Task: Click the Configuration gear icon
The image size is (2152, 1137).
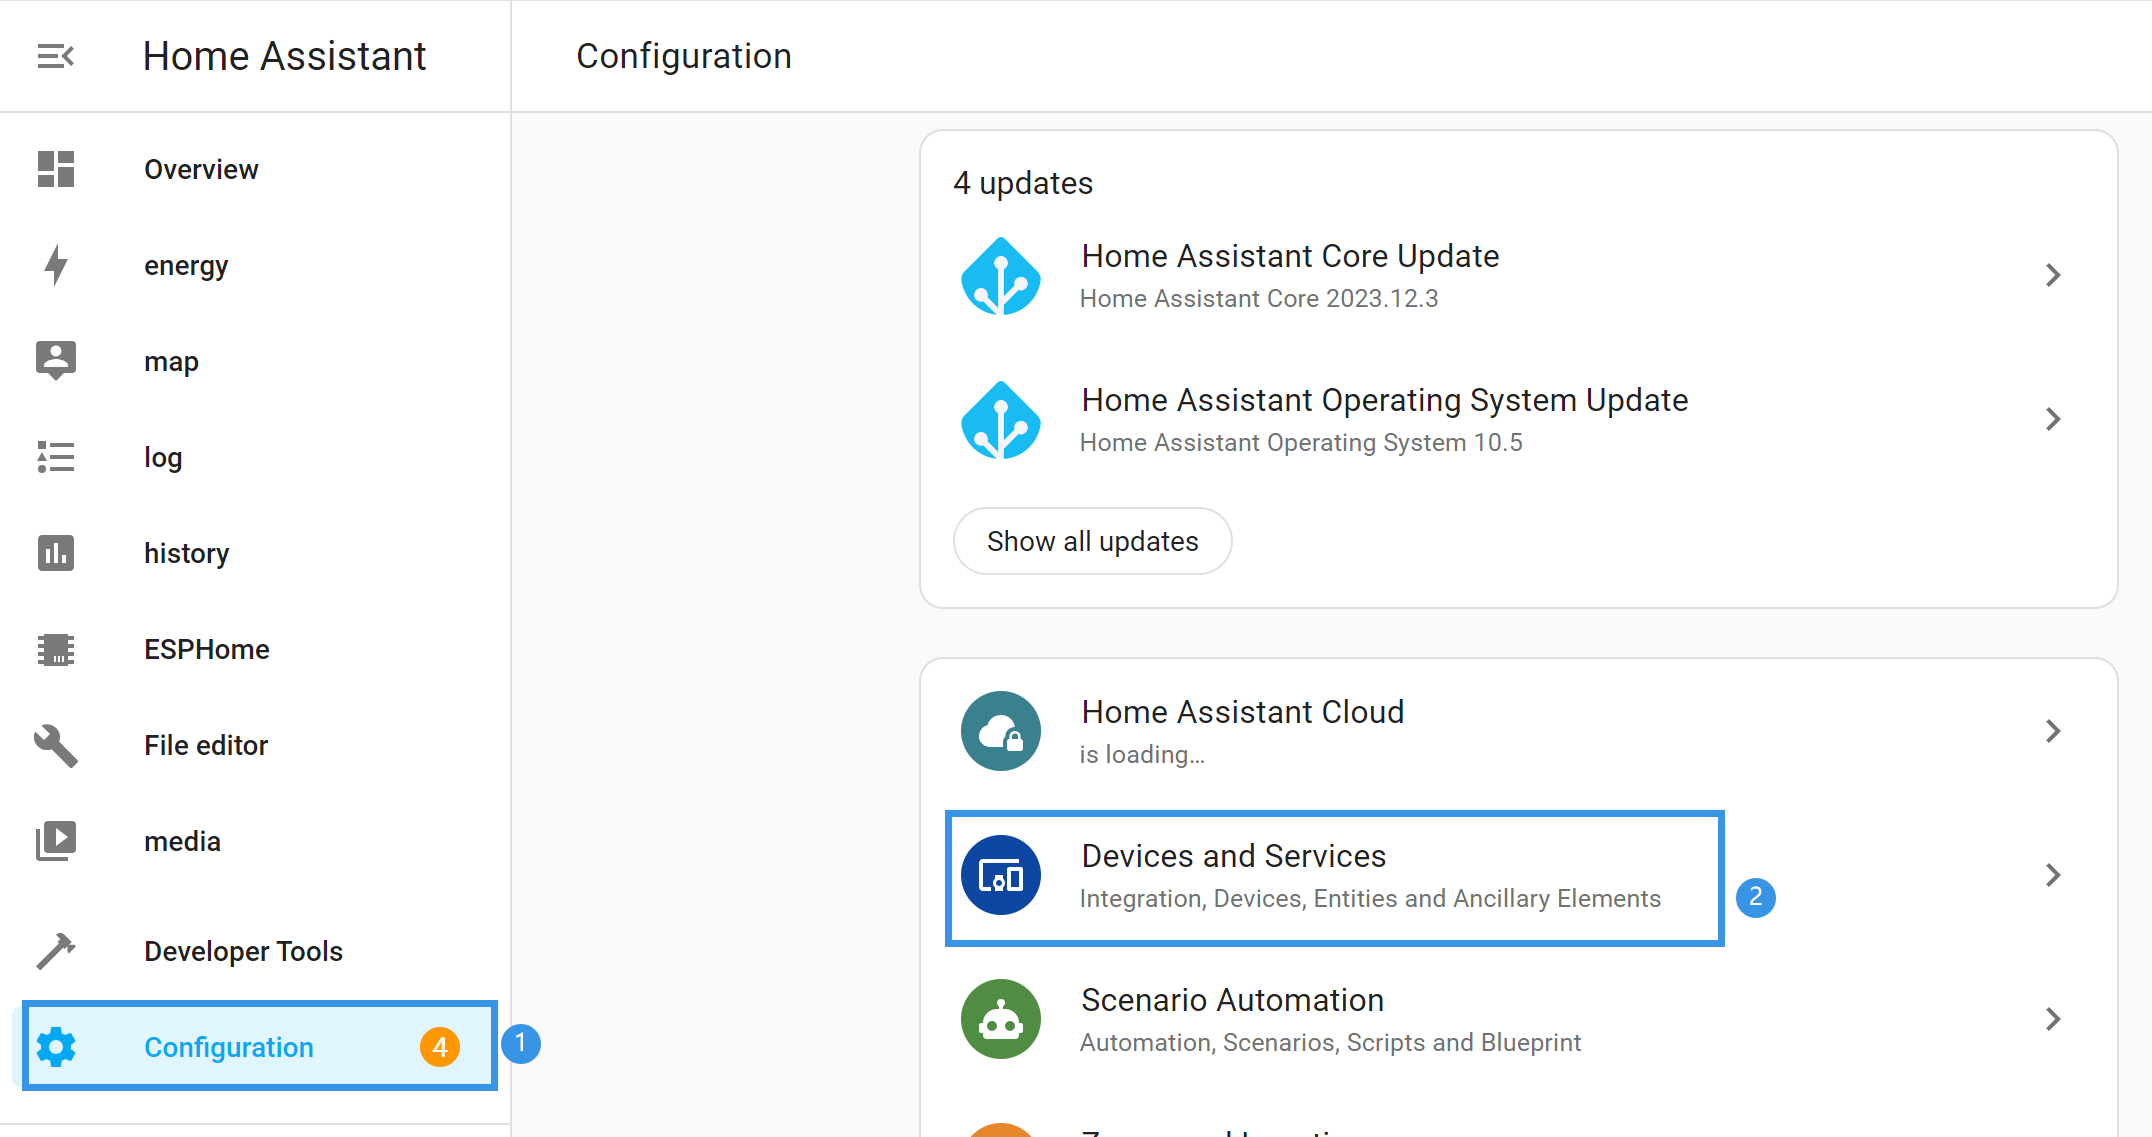Action: (56, 1047)
